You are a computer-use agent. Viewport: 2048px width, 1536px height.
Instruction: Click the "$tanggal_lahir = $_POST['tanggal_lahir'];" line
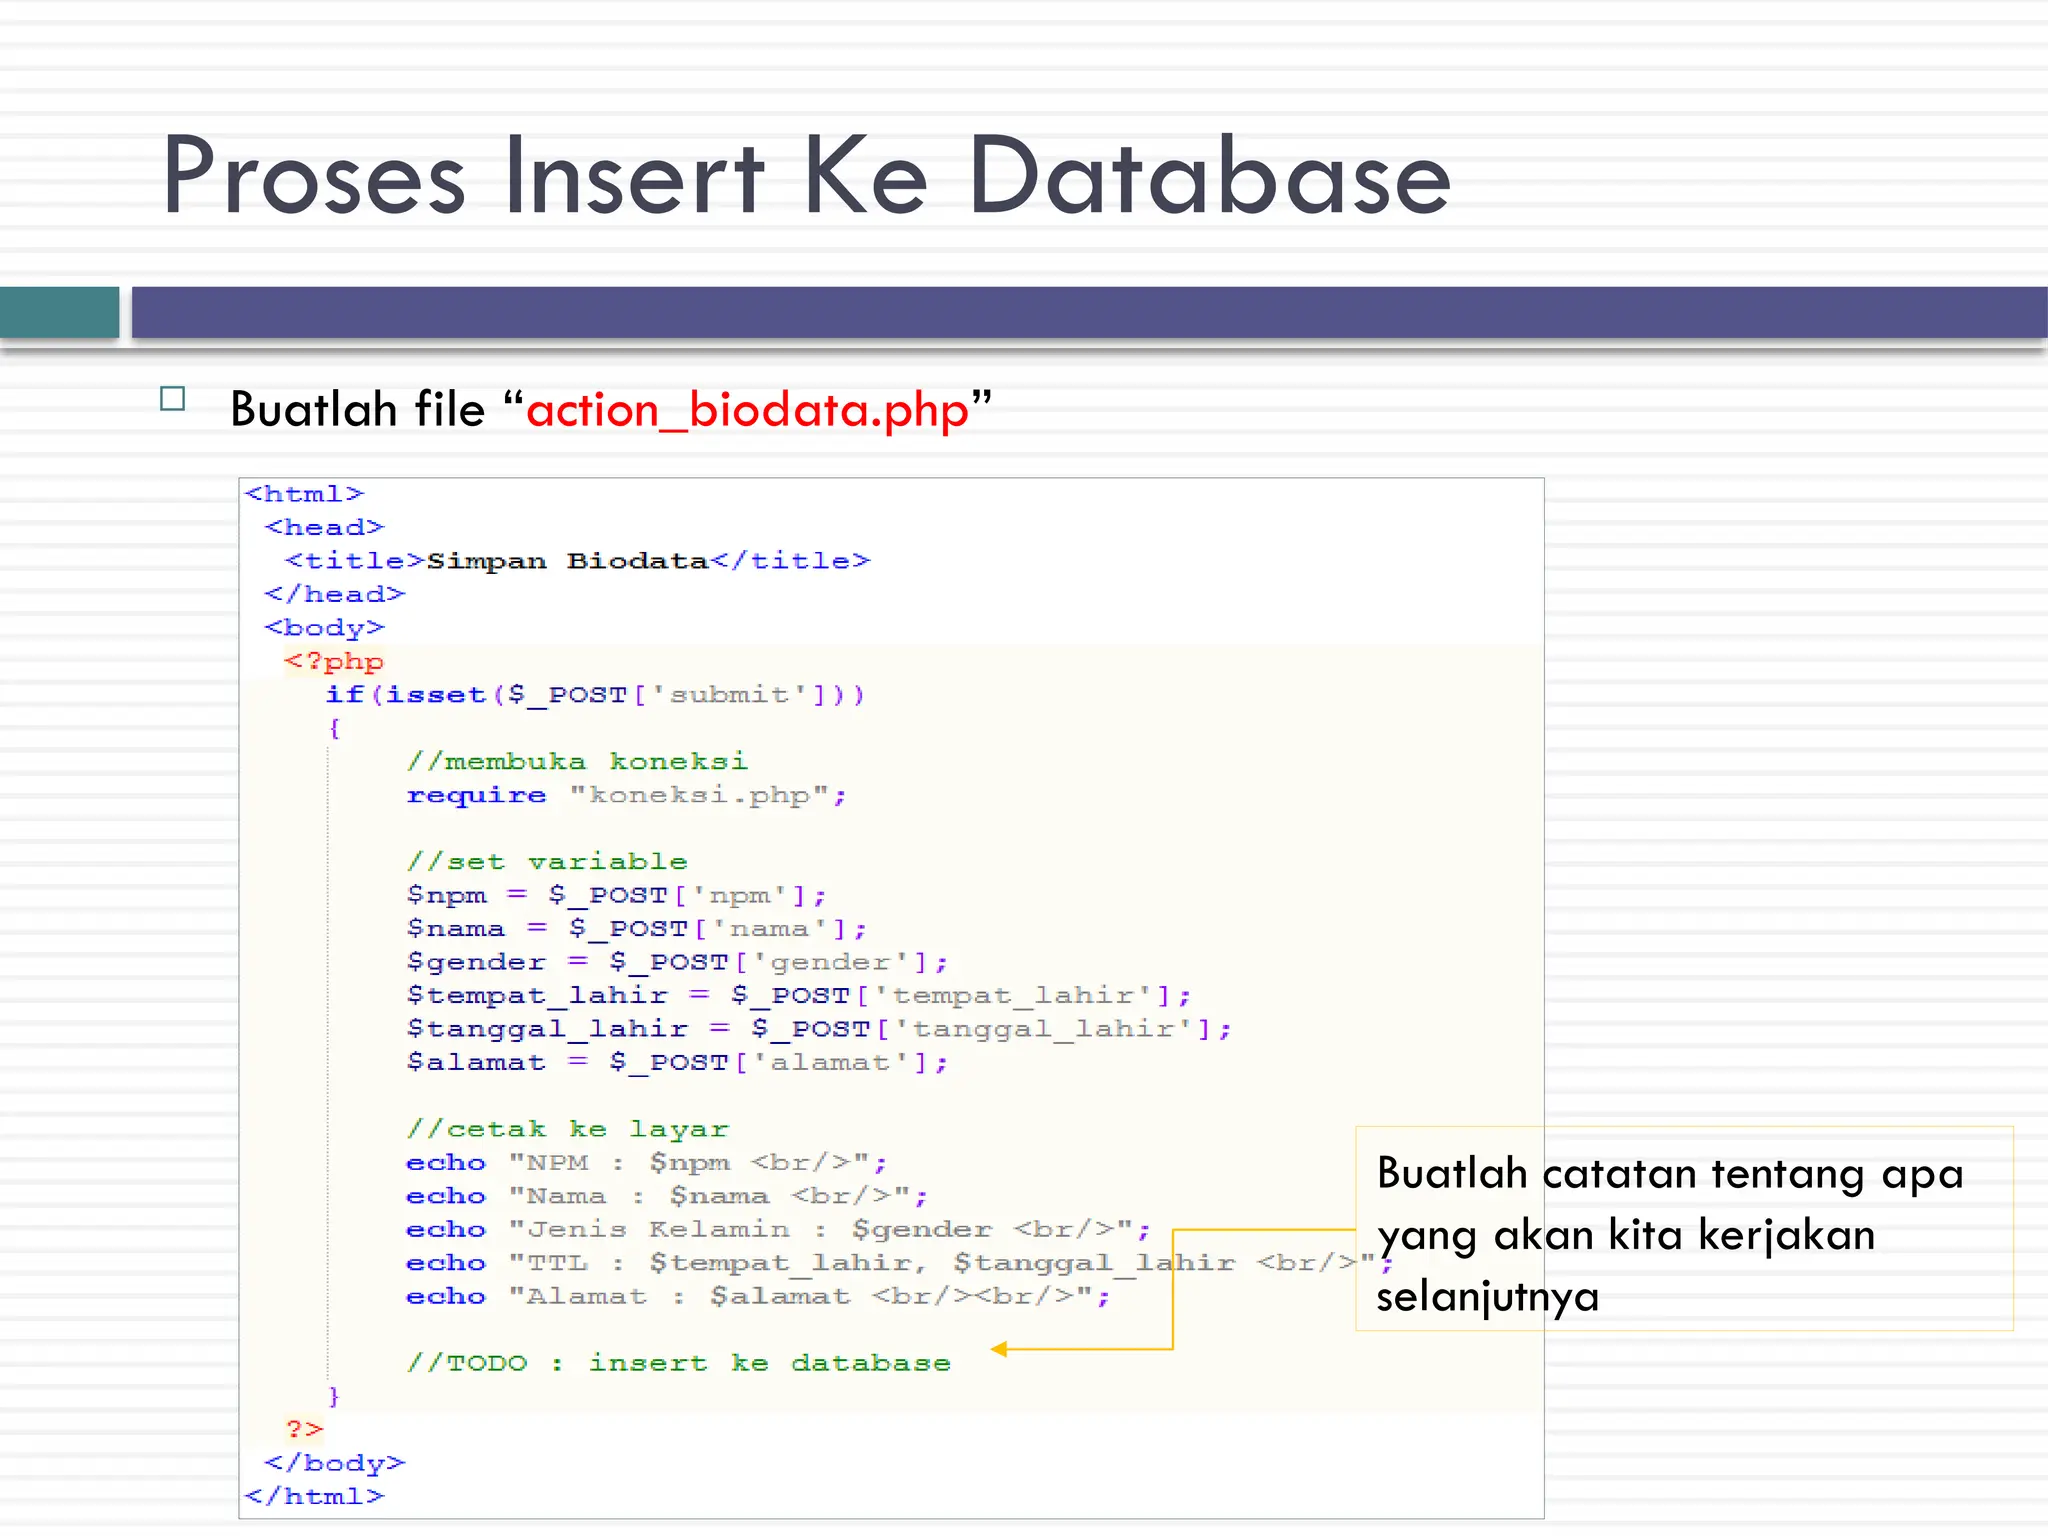818,1029
